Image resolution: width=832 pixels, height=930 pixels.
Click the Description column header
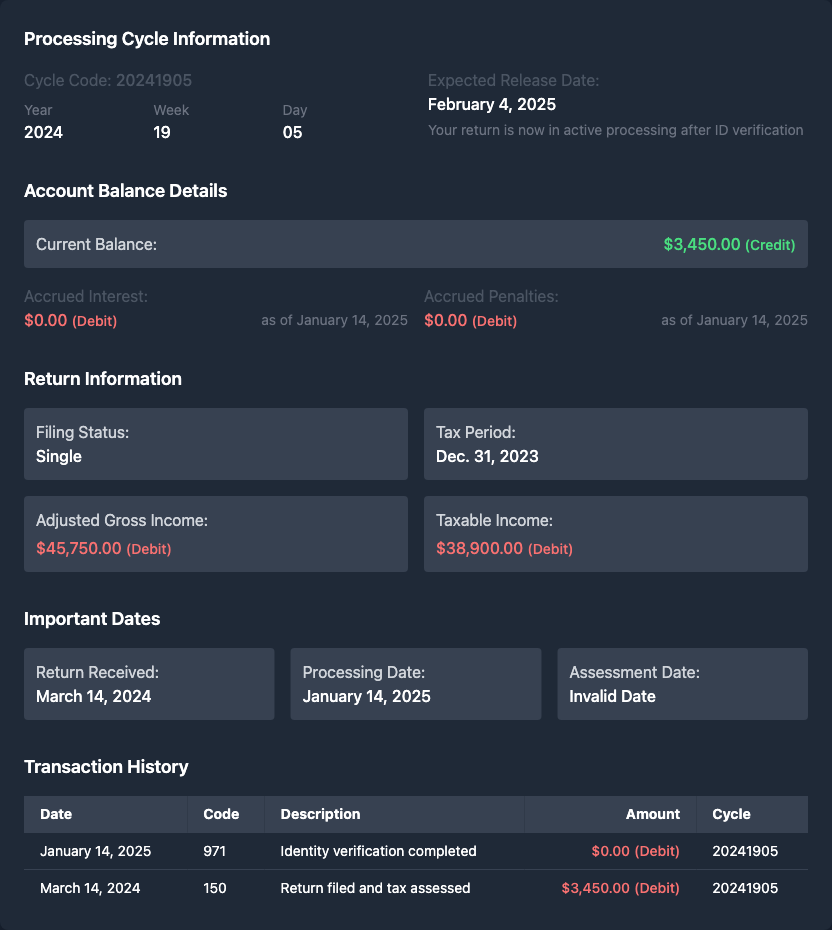[x=320, y=814]
